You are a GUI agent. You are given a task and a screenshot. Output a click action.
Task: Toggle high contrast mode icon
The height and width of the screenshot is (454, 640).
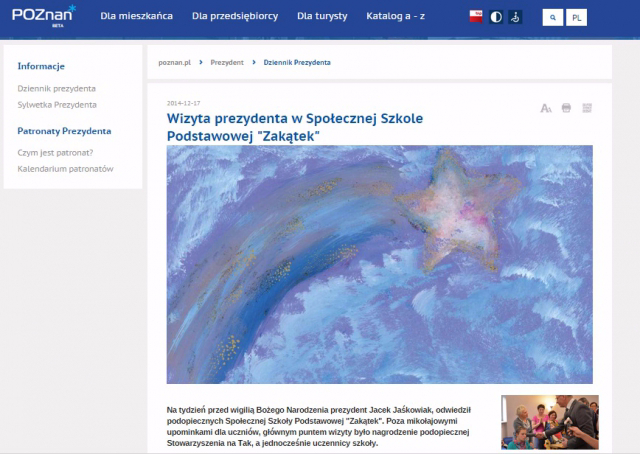496,18
